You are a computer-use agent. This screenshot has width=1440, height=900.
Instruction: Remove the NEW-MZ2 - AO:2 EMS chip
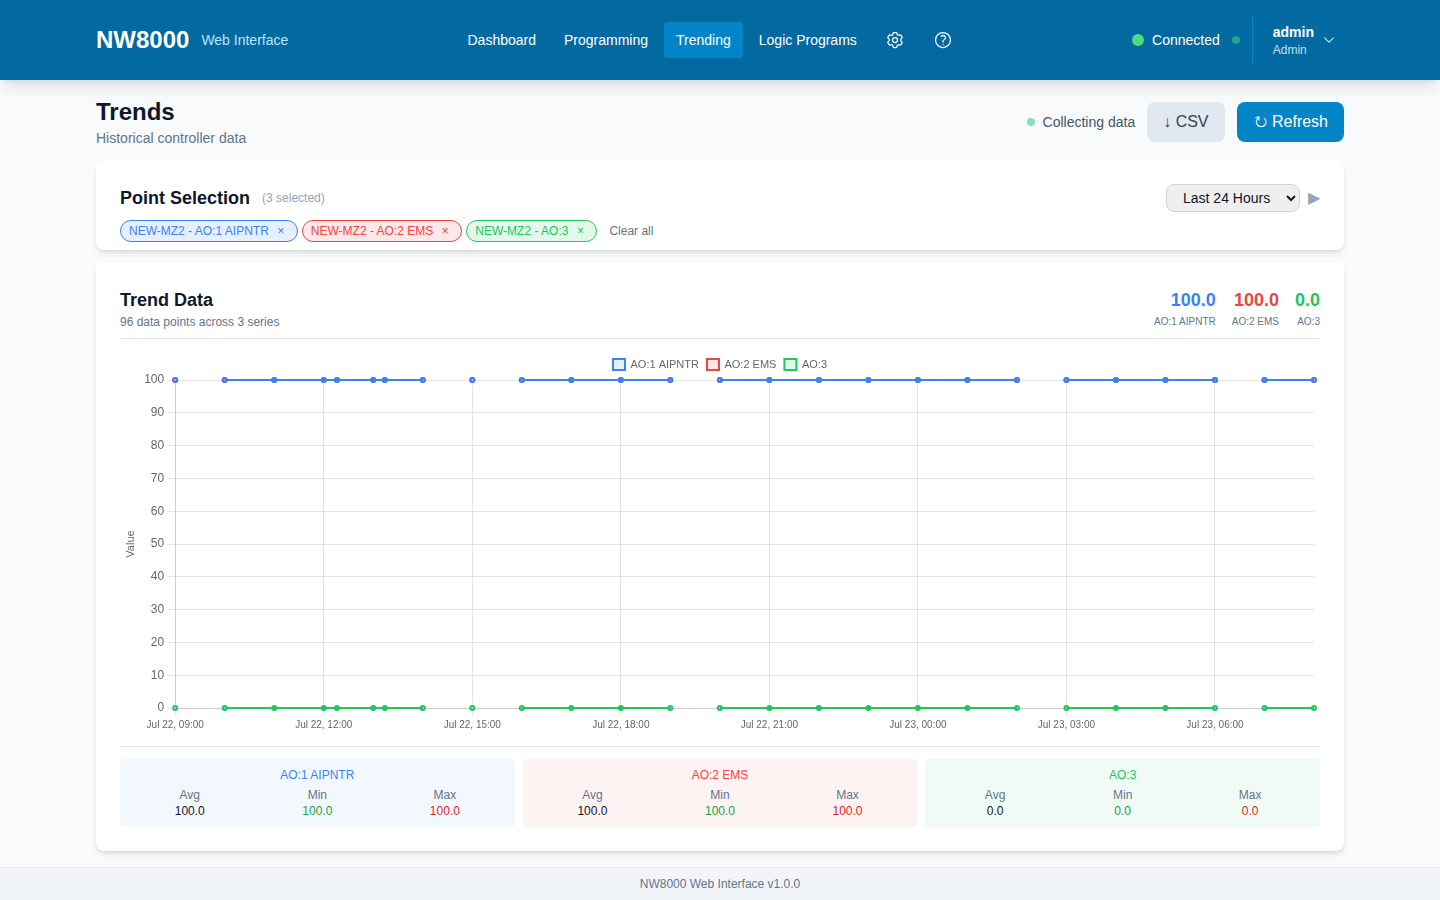(445, 231)
